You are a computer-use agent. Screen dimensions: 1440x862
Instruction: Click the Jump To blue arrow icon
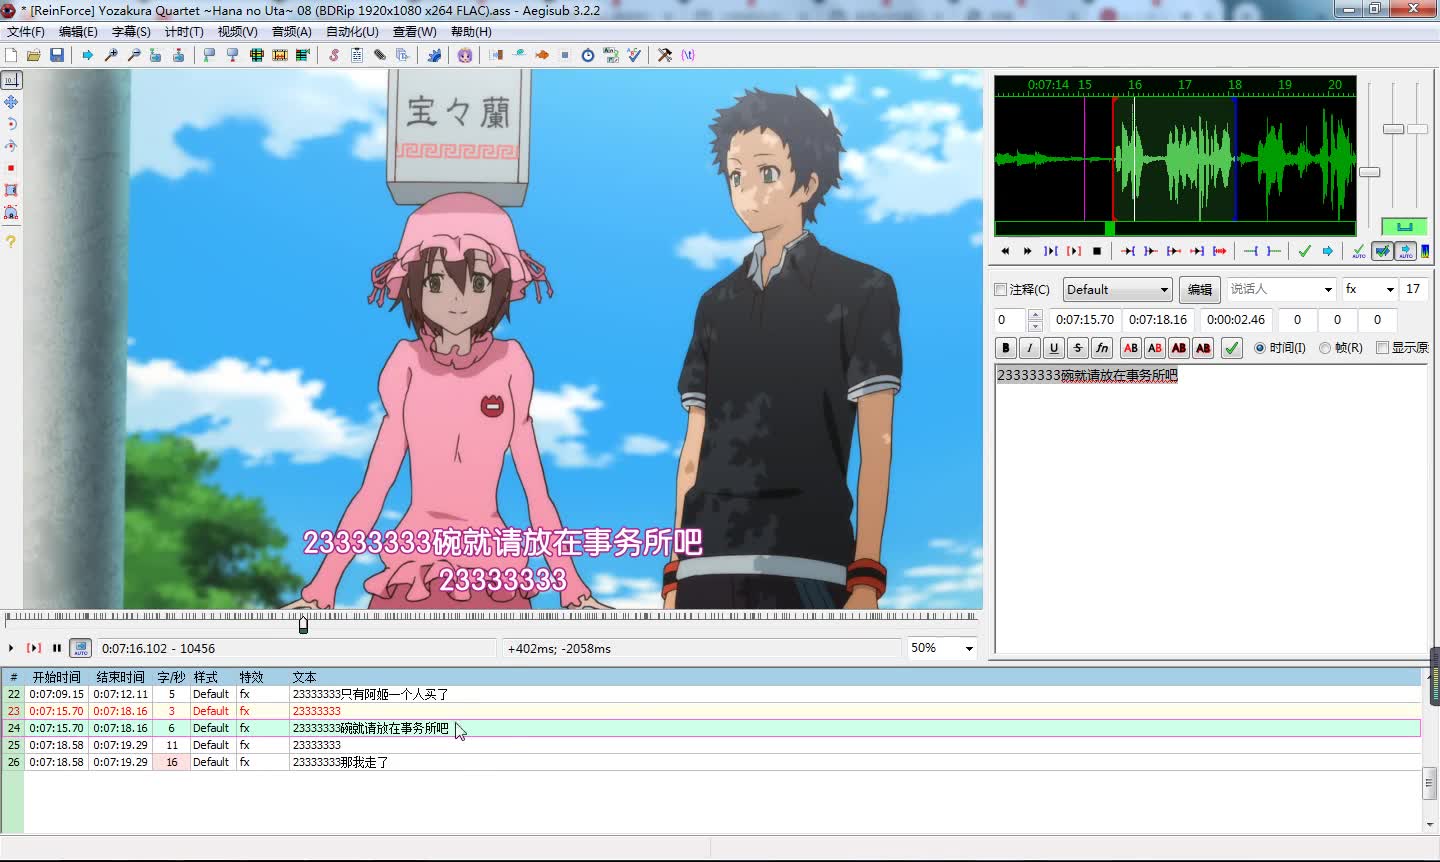click(87, 55)
